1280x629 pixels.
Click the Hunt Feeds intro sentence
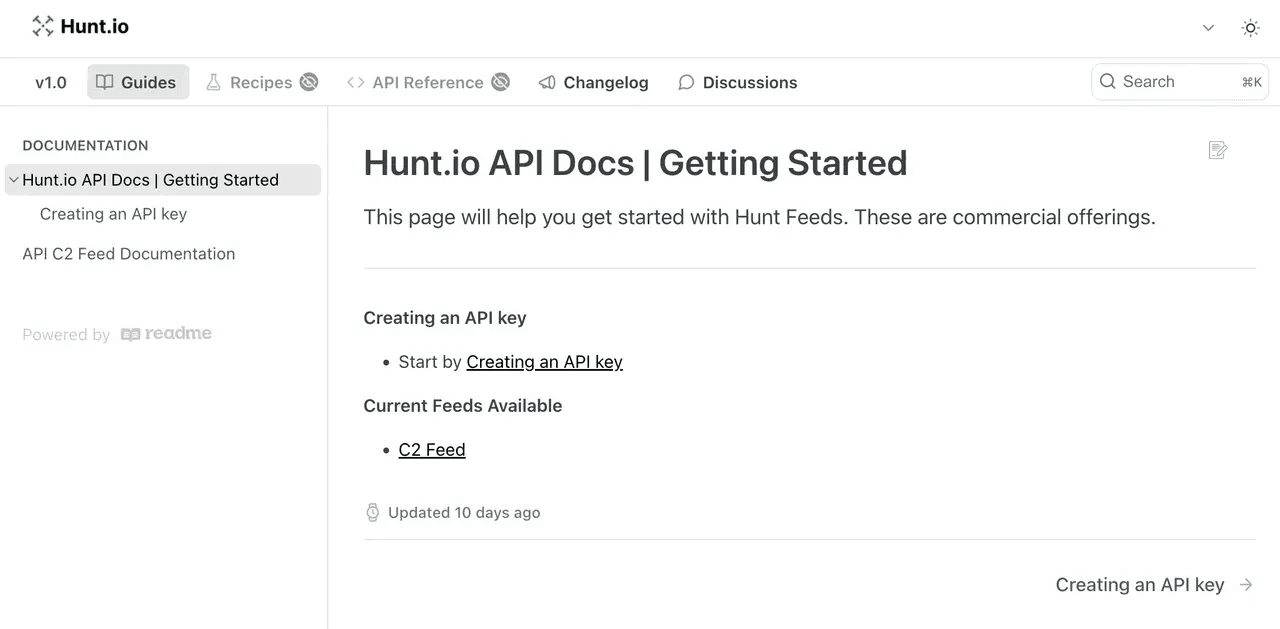759,217
